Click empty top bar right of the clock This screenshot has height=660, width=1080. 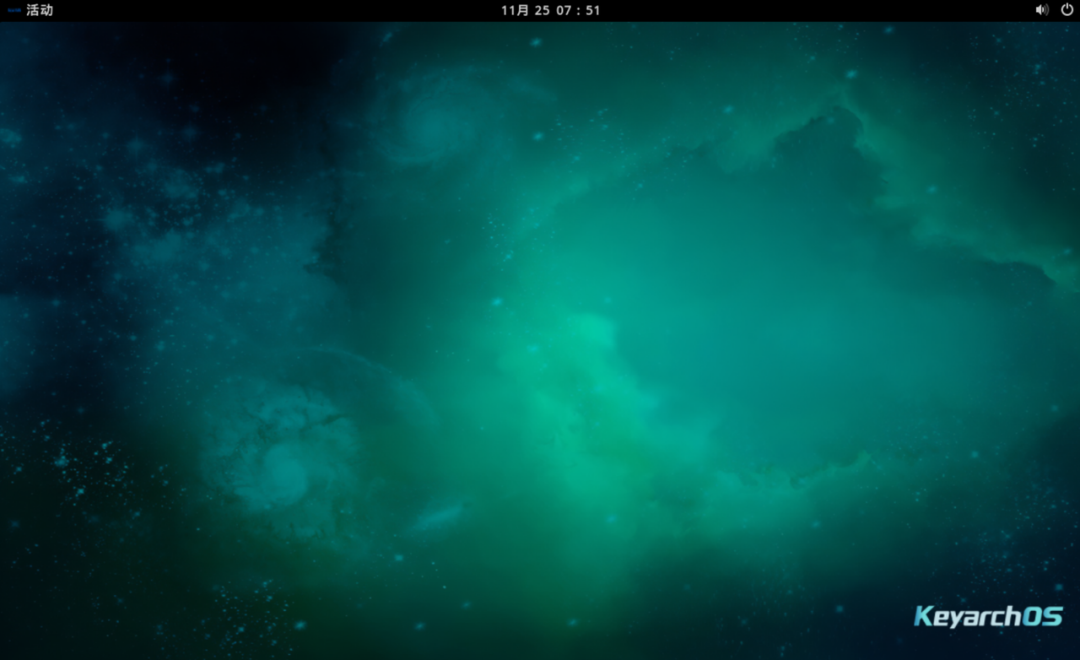(800, 10)
